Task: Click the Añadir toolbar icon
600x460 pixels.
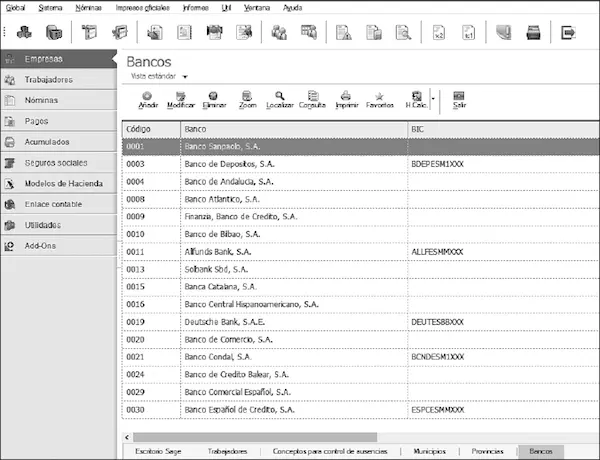Action: pos(148,98)
